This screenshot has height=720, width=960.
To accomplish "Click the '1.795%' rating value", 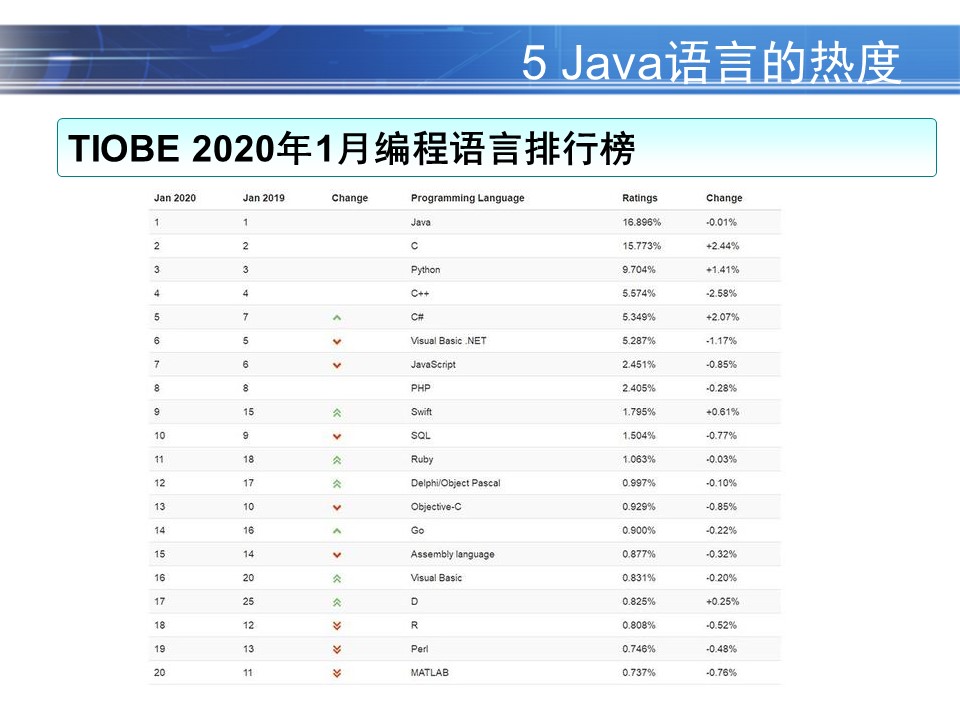I will [639, 412].
